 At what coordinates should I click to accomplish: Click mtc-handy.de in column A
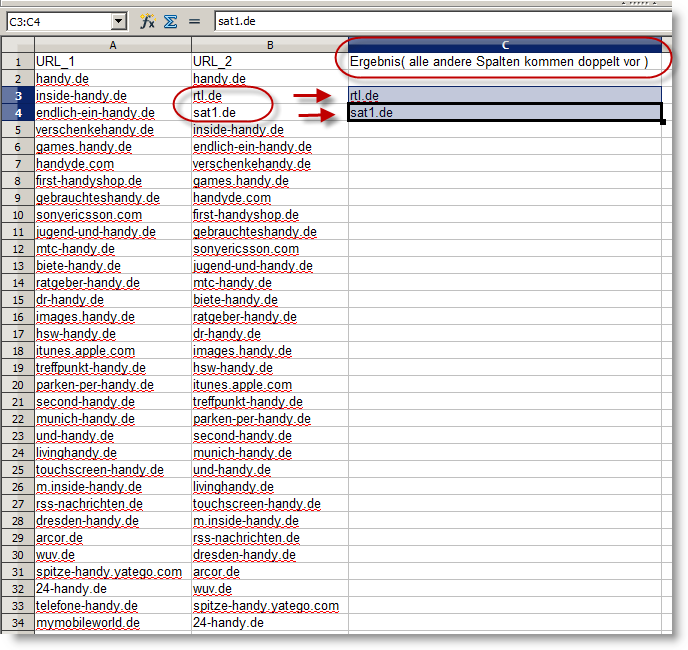pos(113,249)
